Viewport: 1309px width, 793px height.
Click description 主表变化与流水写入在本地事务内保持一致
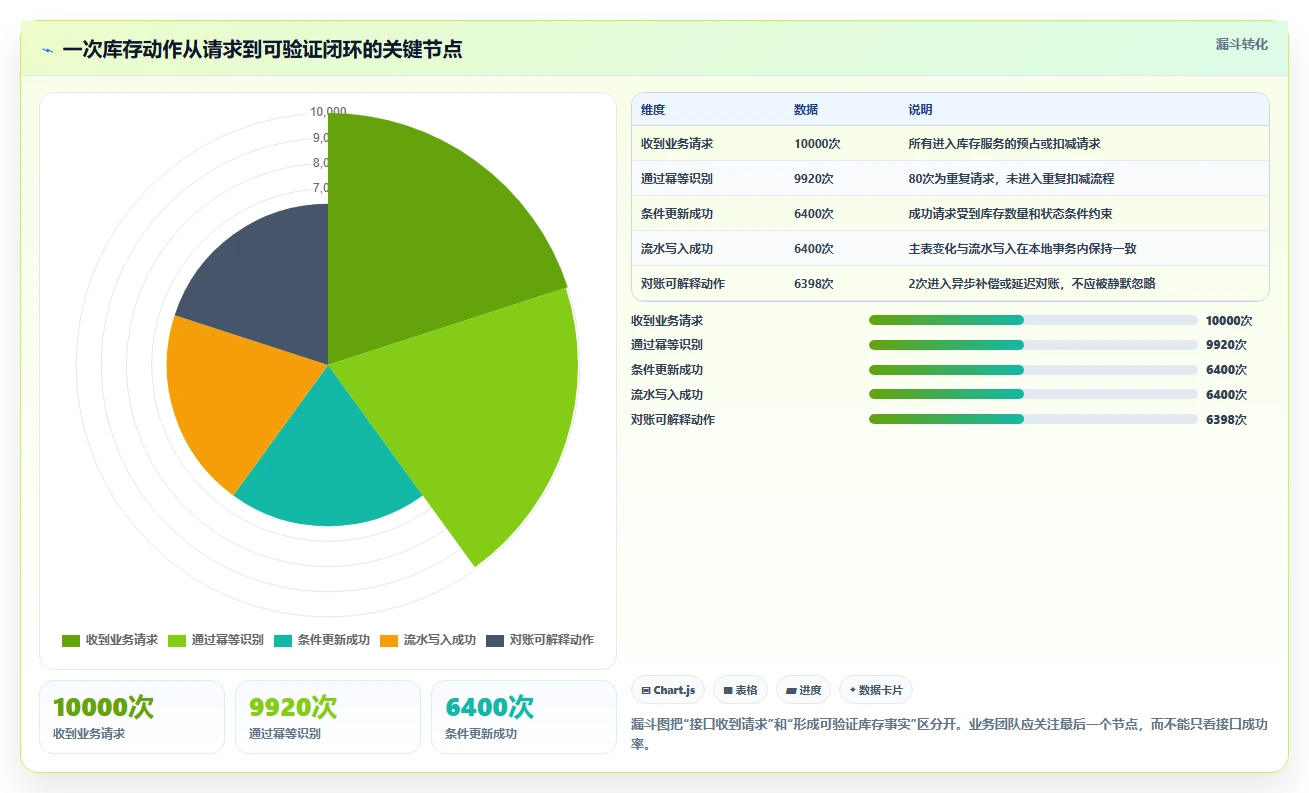coord(1023,249)
